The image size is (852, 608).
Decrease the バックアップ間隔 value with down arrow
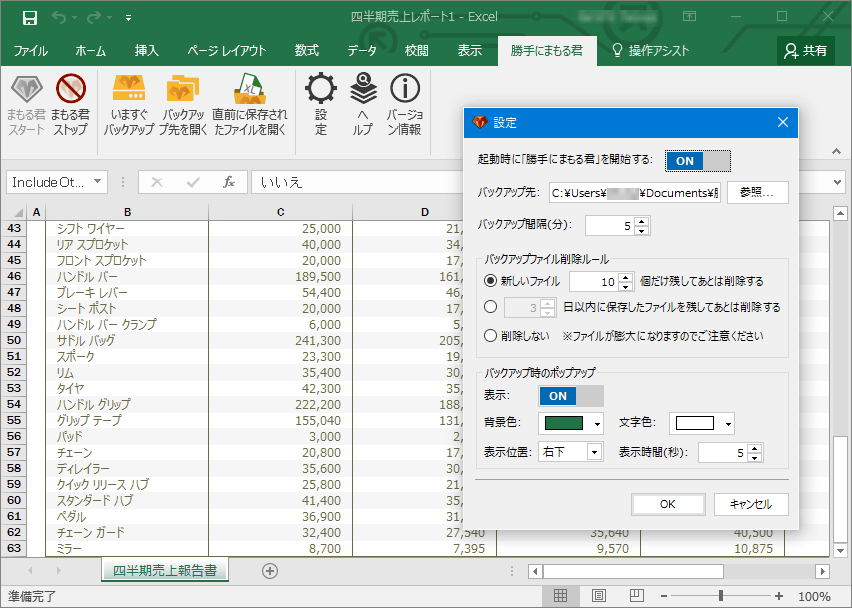[x=642, y=230]
